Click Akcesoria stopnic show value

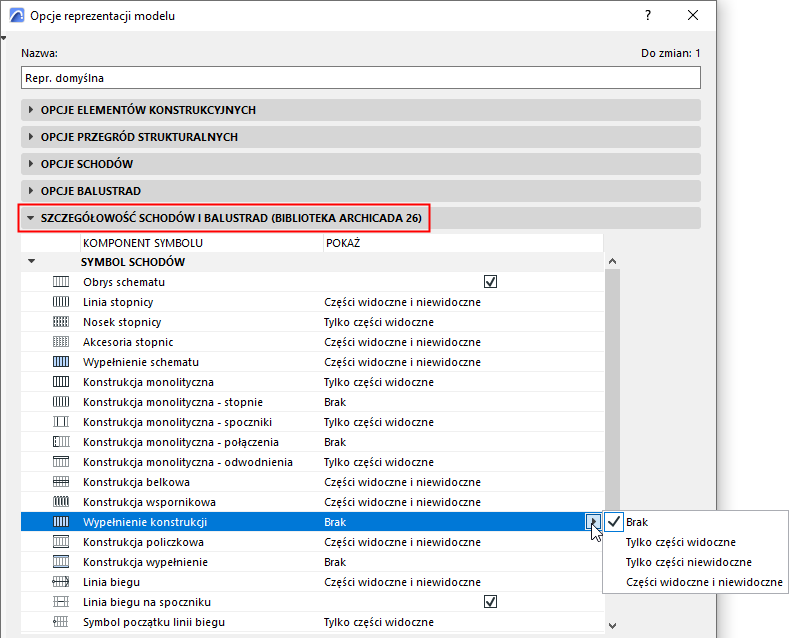pyautogui.click(x=403, y=342)
